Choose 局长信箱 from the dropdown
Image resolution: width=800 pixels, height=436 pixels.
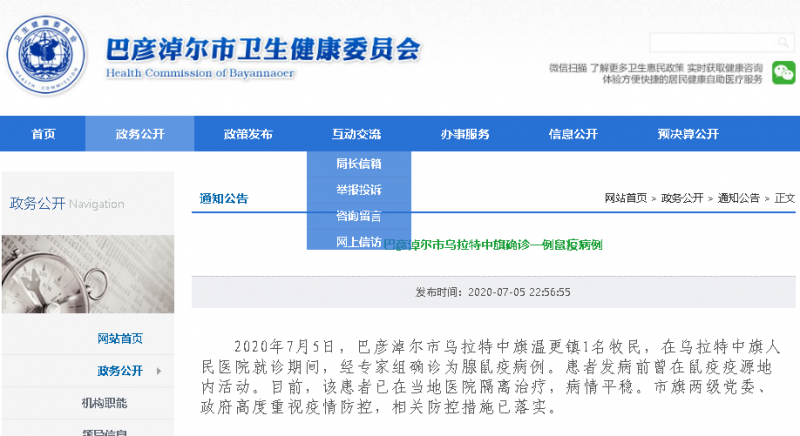[x=357, y=164]
